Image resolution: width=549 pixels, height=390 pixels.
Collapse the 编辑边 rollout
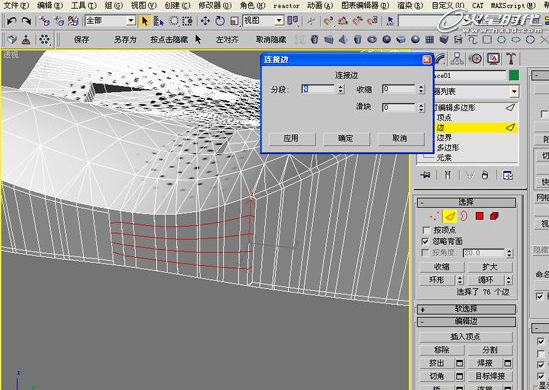466,322
